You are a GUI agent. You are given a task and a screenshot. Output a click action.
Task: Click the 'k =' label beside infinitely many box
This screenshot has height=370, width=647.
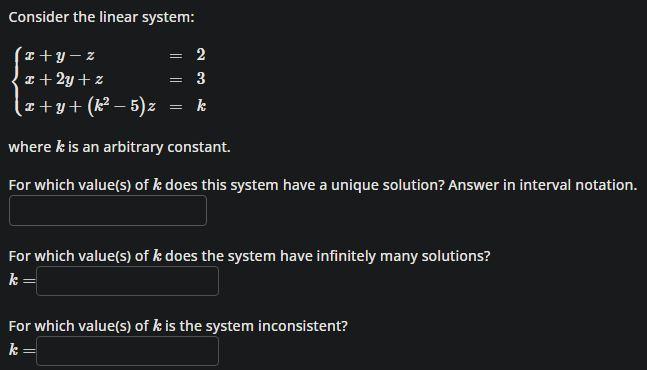point(22,280)
